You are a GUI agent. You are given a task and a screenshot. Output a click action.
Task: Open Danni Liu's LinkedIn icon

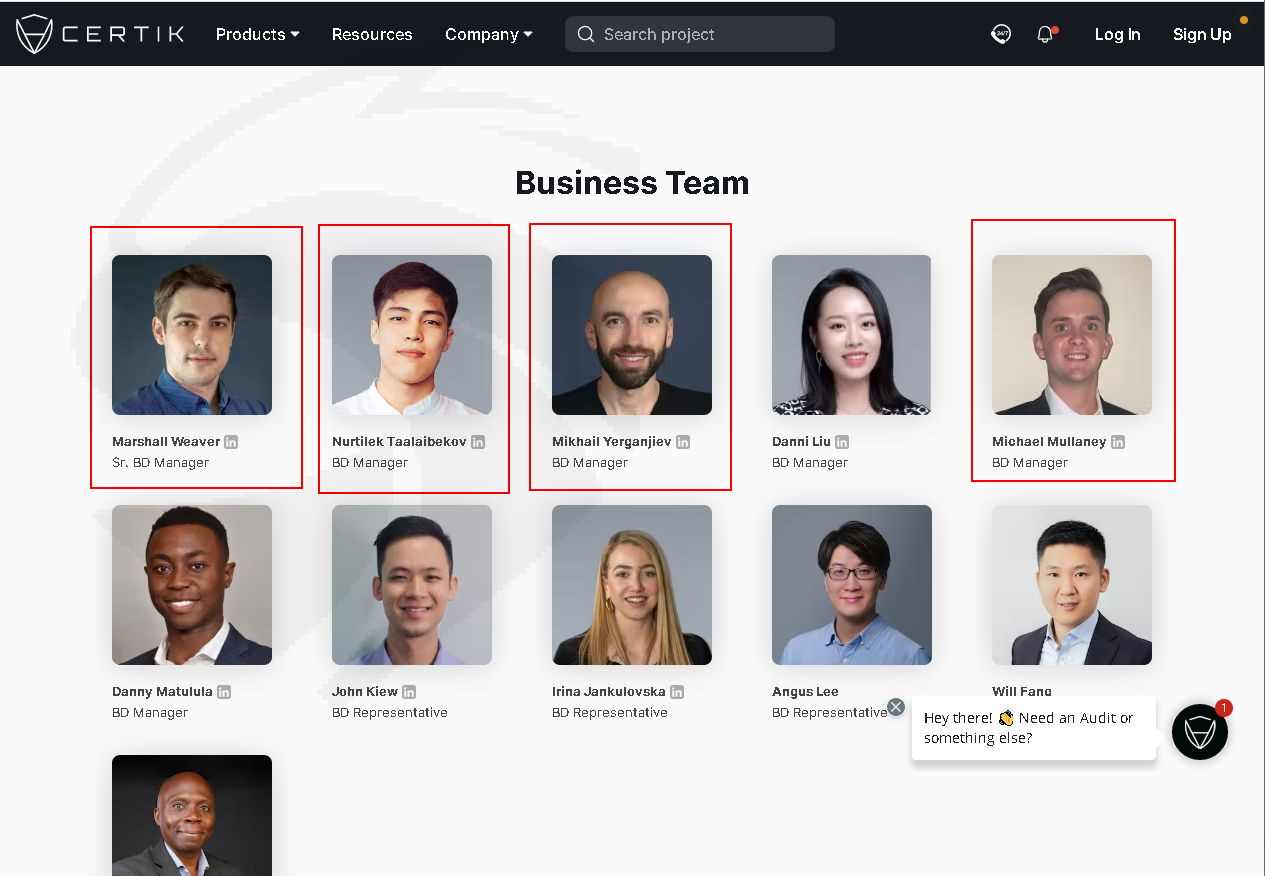(x=842, y=441)
